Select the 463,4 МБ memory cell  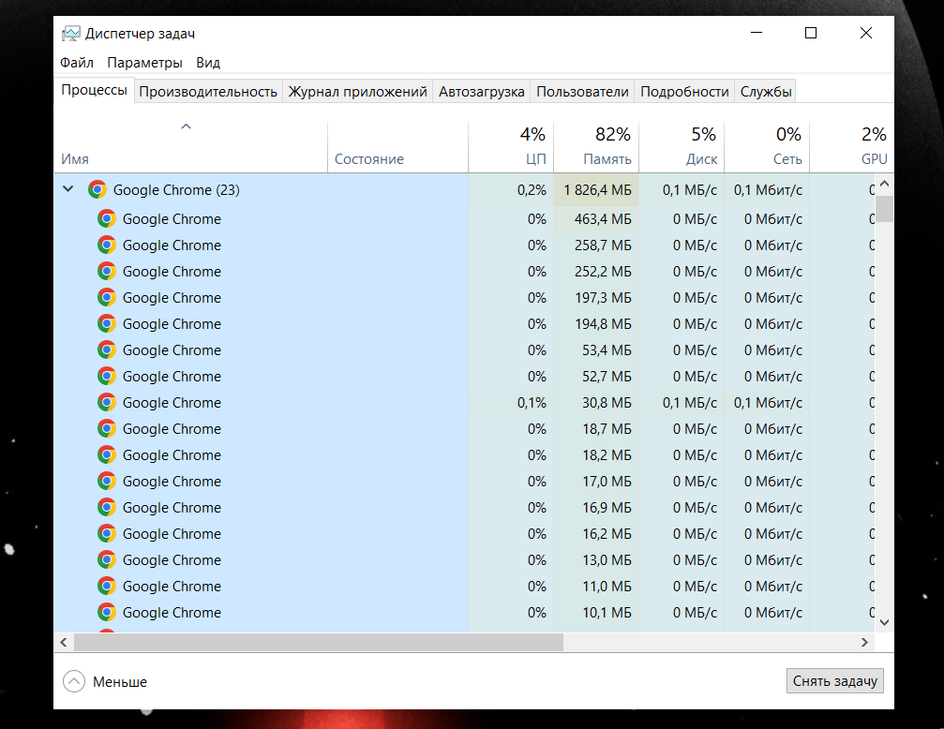[596, 219]
